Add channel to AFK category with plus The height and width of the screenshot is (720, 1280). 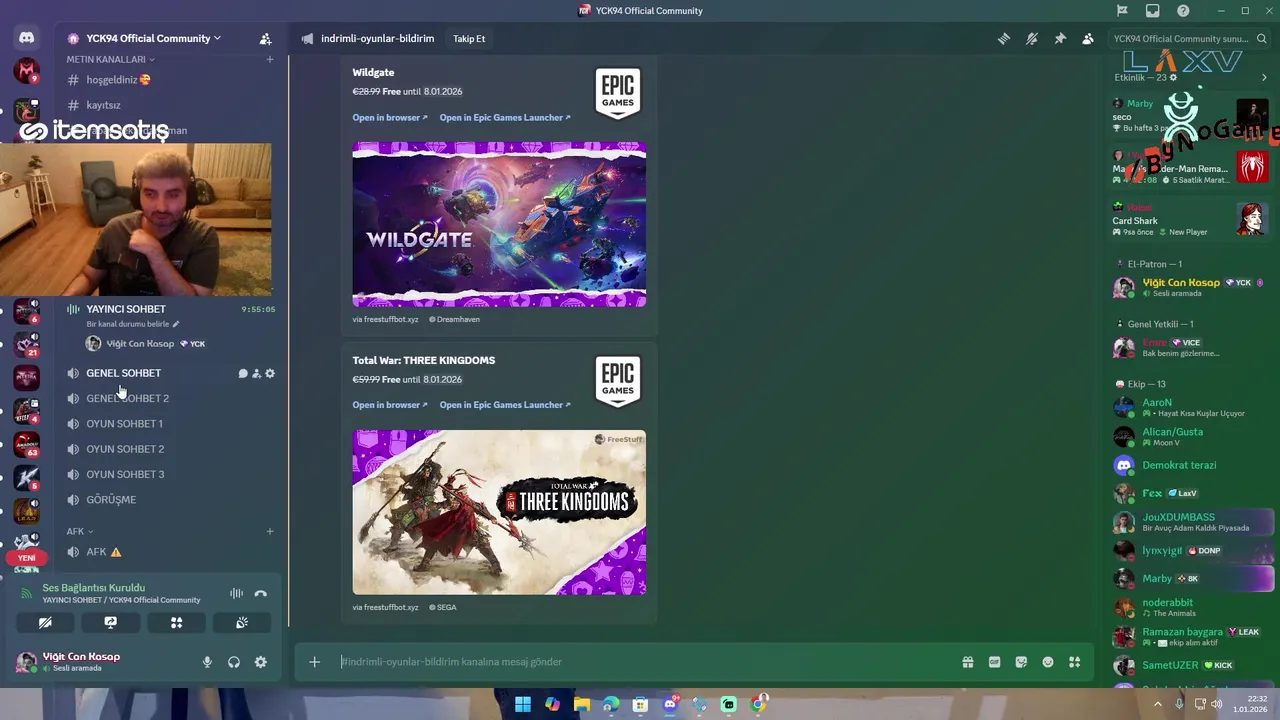coord(269,532)
